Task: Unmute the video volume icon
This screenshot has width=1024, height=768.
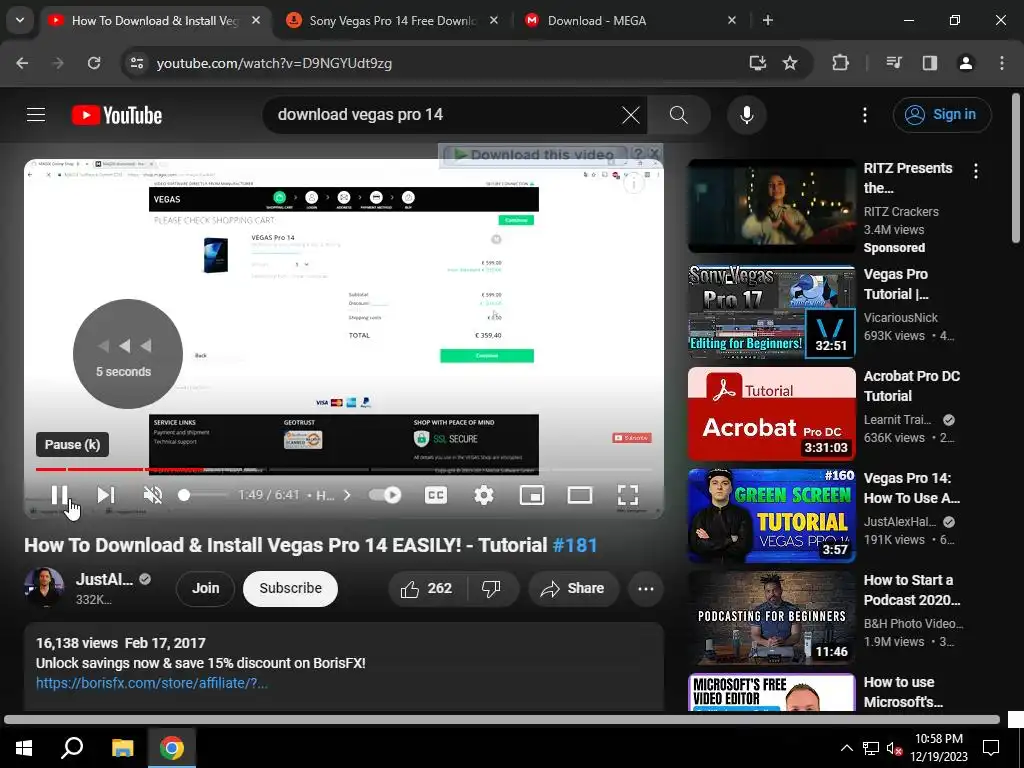Action: pos(153,495)
